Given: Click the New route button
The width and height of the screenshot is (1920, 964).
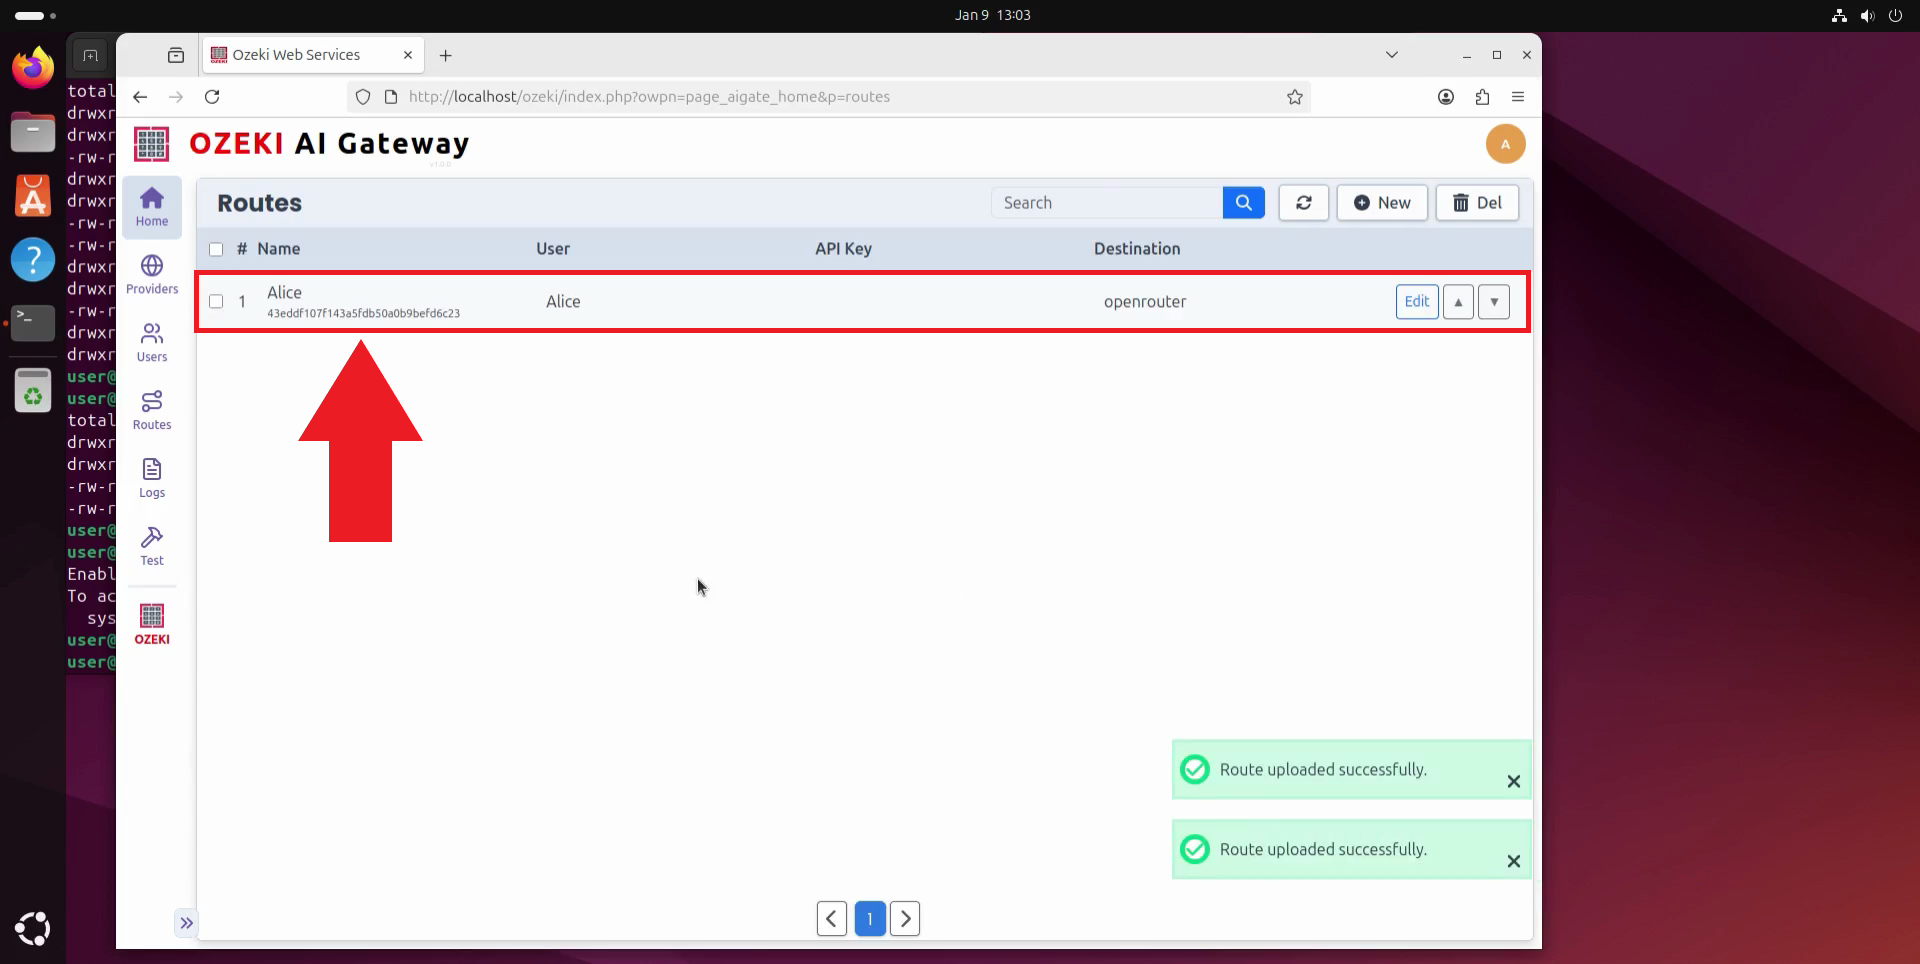Looking at the screenshot, I should tap(1382, 203).
